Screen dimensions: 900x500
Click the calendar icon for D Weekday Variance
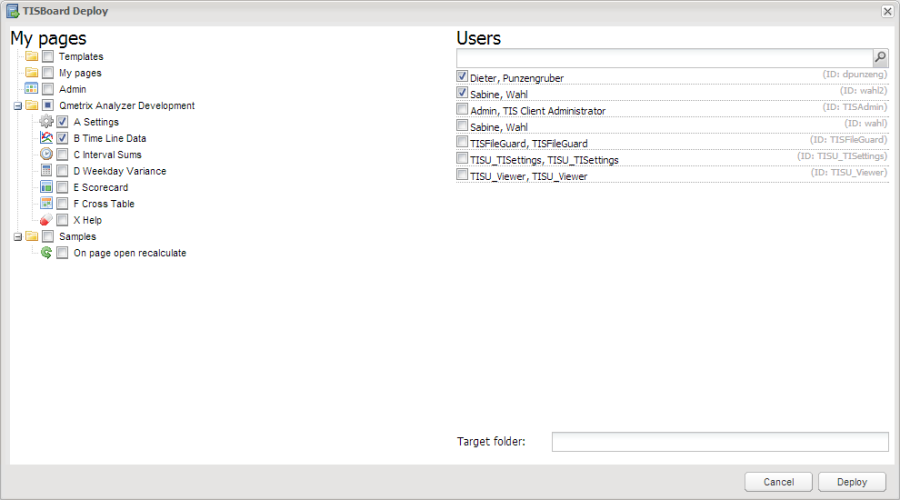pyautogui.click(x=46, y=170)
